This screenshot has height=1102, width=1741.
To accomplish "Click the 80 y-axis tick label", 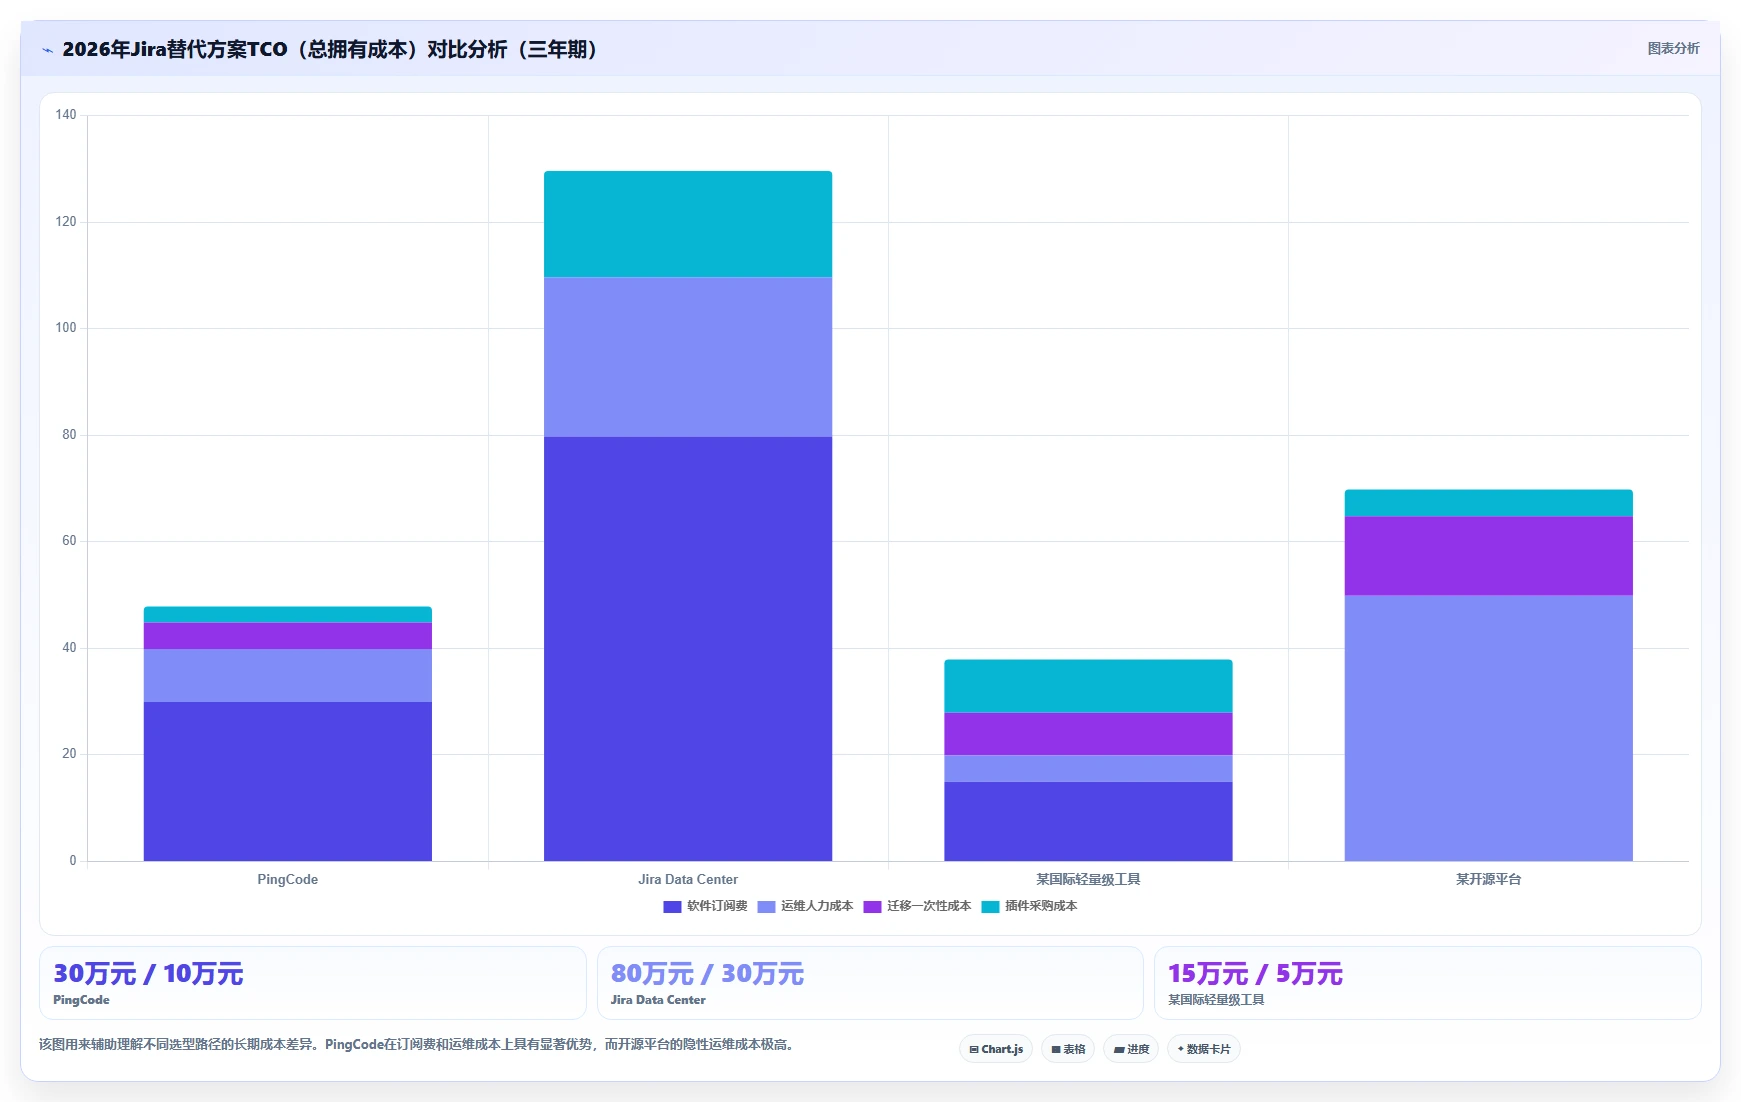I will pyautogui.click(x=69, y=435).
